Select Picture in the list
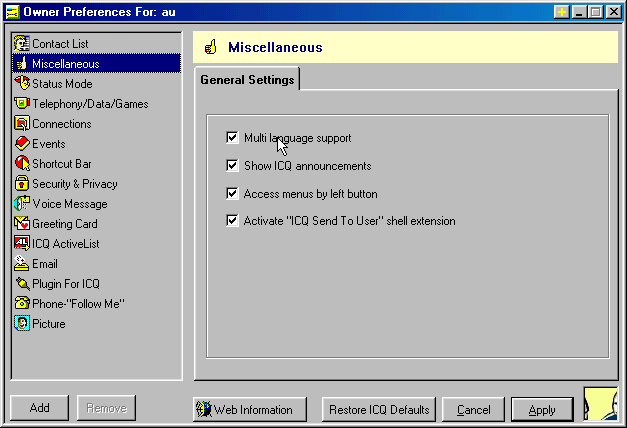Image resolution: width=627 pixels, height=428 pixels. click(x=96, y=324)
